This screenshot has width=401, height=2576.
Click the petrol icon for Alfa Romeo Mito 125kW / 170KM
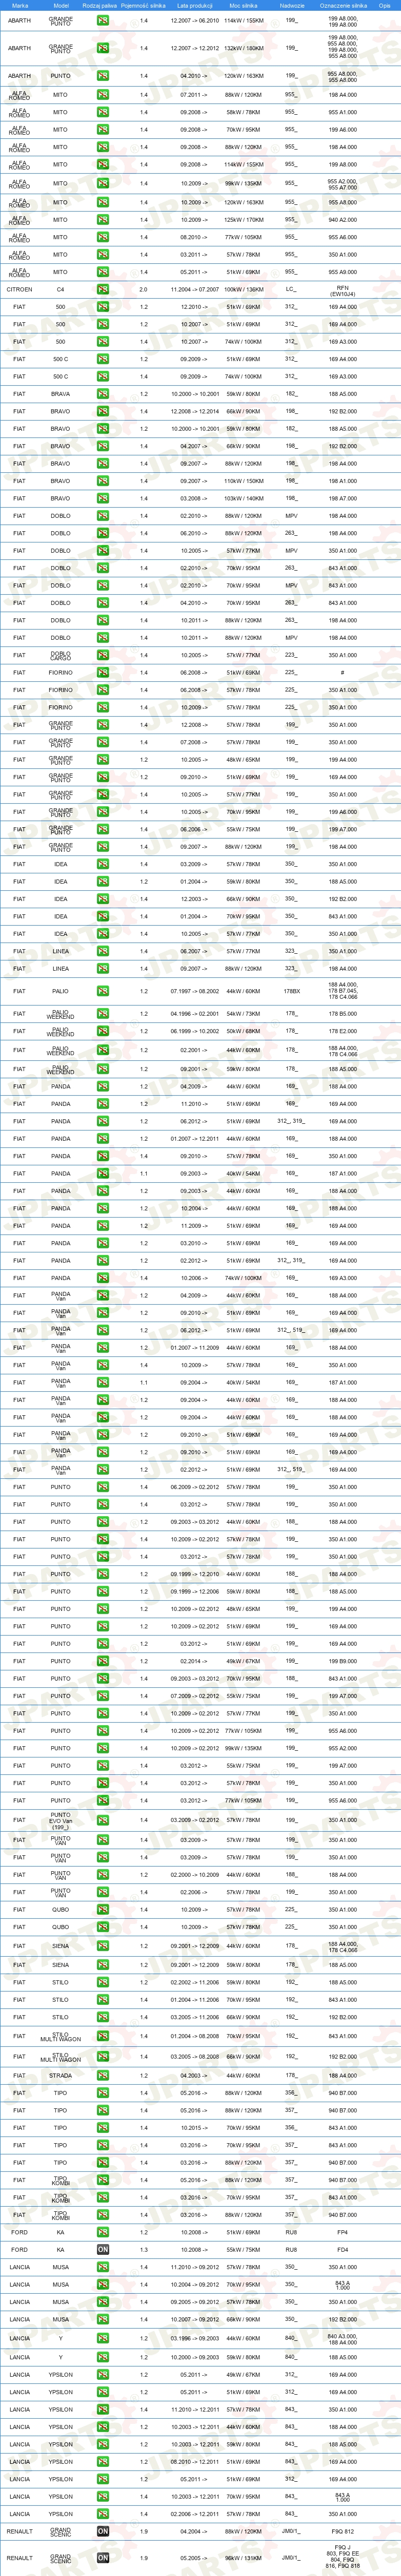pyautogui.click(x=103, y=220)
